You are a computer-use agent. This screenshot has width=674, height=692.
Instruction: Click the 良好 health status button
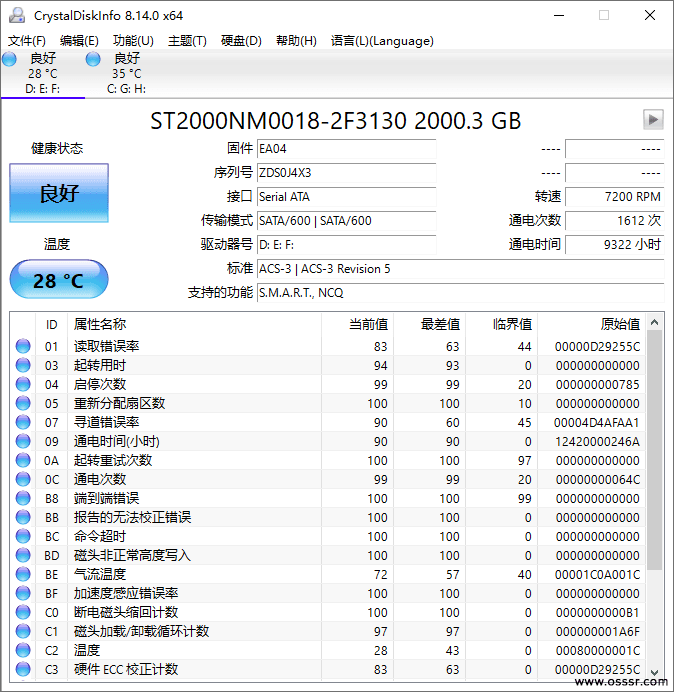pyautogui.click(x=59, y=193)
